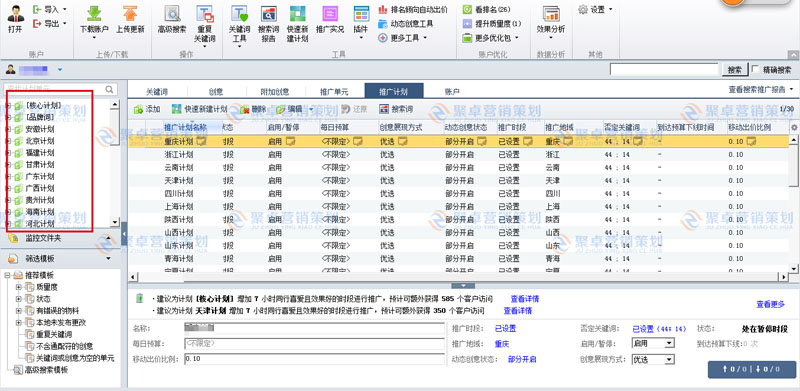This screenshot has width=800, height=391.
Task: Select 广东计划 in plan tree
Action: 40,176
